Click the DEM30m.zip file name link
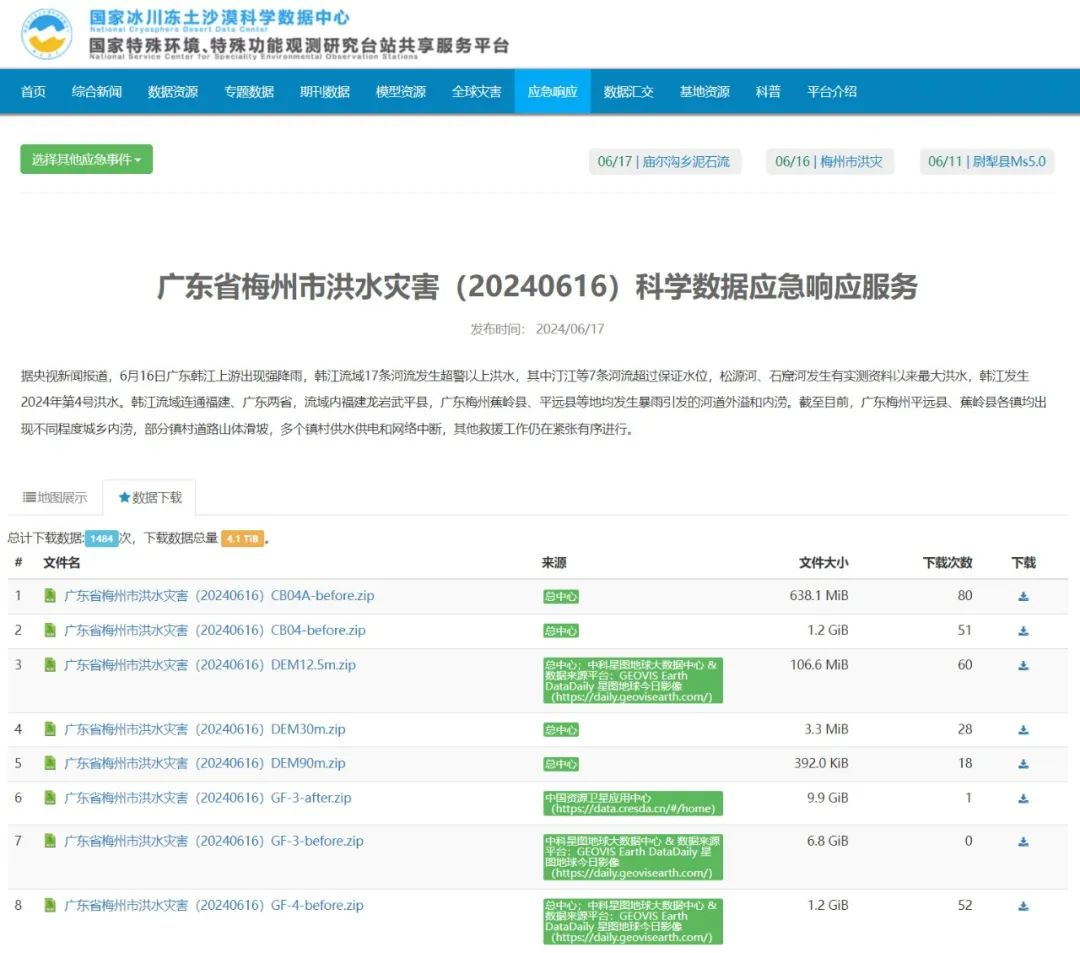1080x953 pixels. point(205,729)
